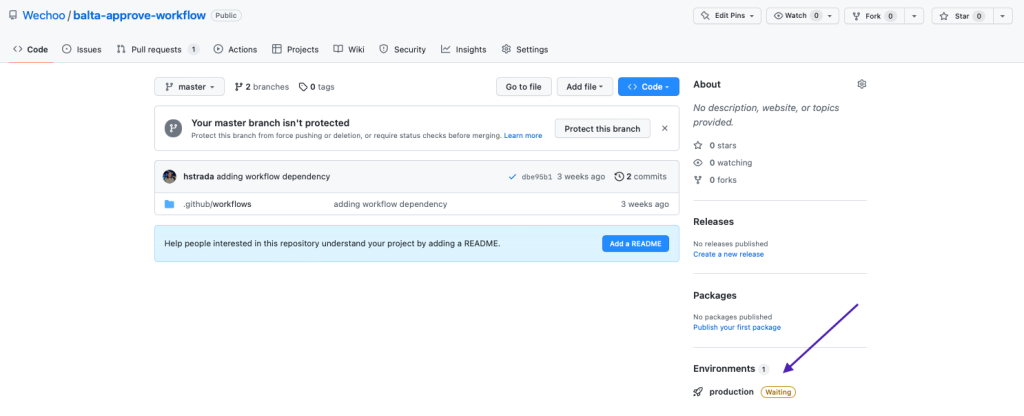The height and width of the screenshot is (416, 1024).
Task: Click the rocket icon beside production
Action: pyautogui.click(x=698, y=392)
